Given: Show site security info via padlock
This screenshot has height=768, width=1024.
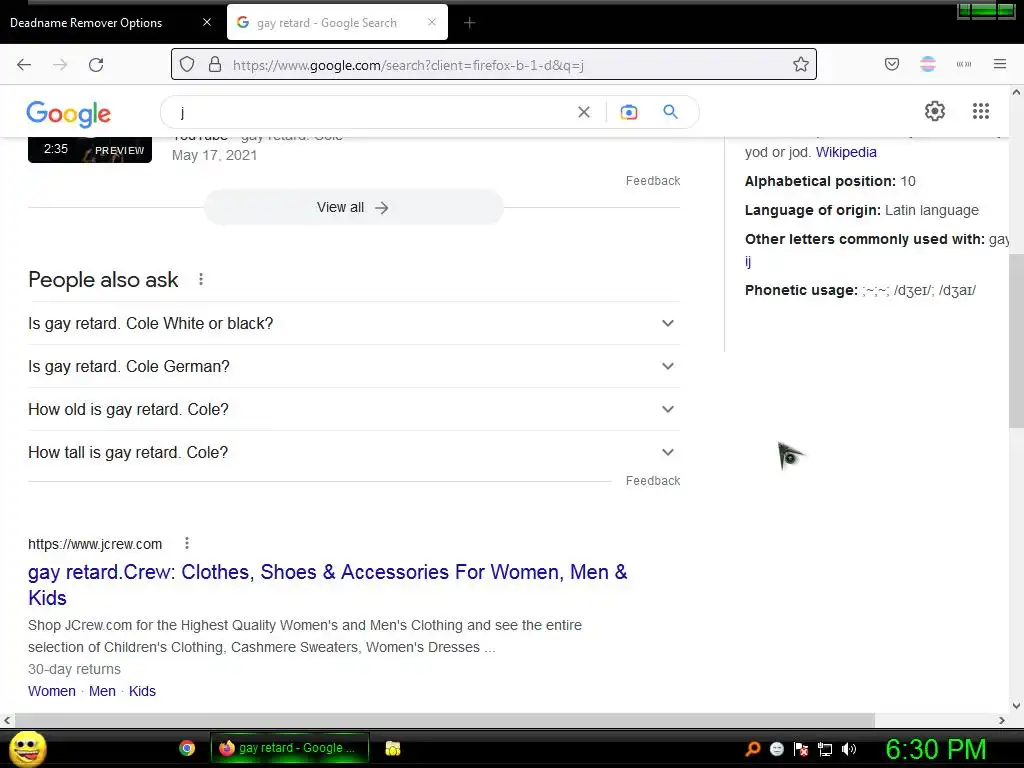Looking at the screenshot, I should pyautogui.click(x=215, y=64).
